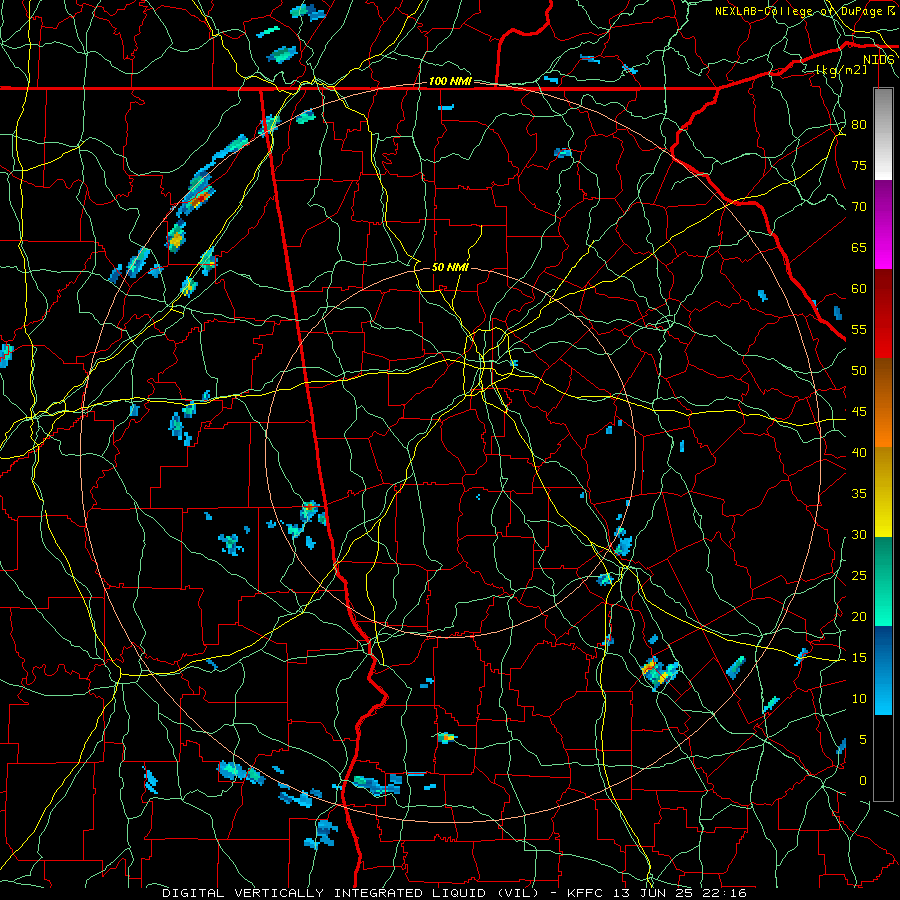Image resolution: width=900 pixels, height=900 pixels.
Task: Select the purple-magenta segment of the color scale
Action: pos(883,224)
